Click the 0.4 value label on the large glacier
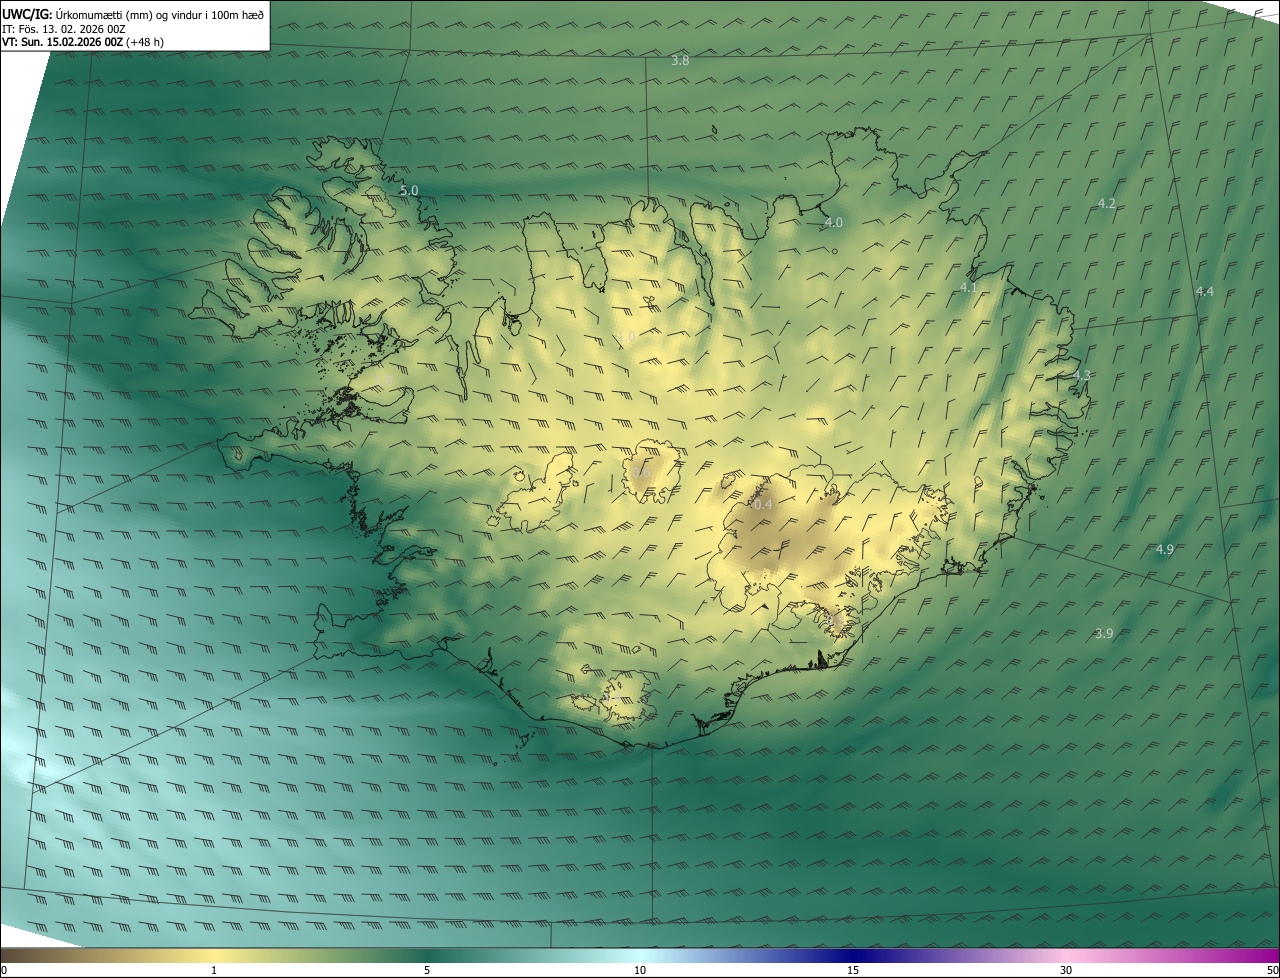This screenshot has width=1280, height=978. coord(763,505)
